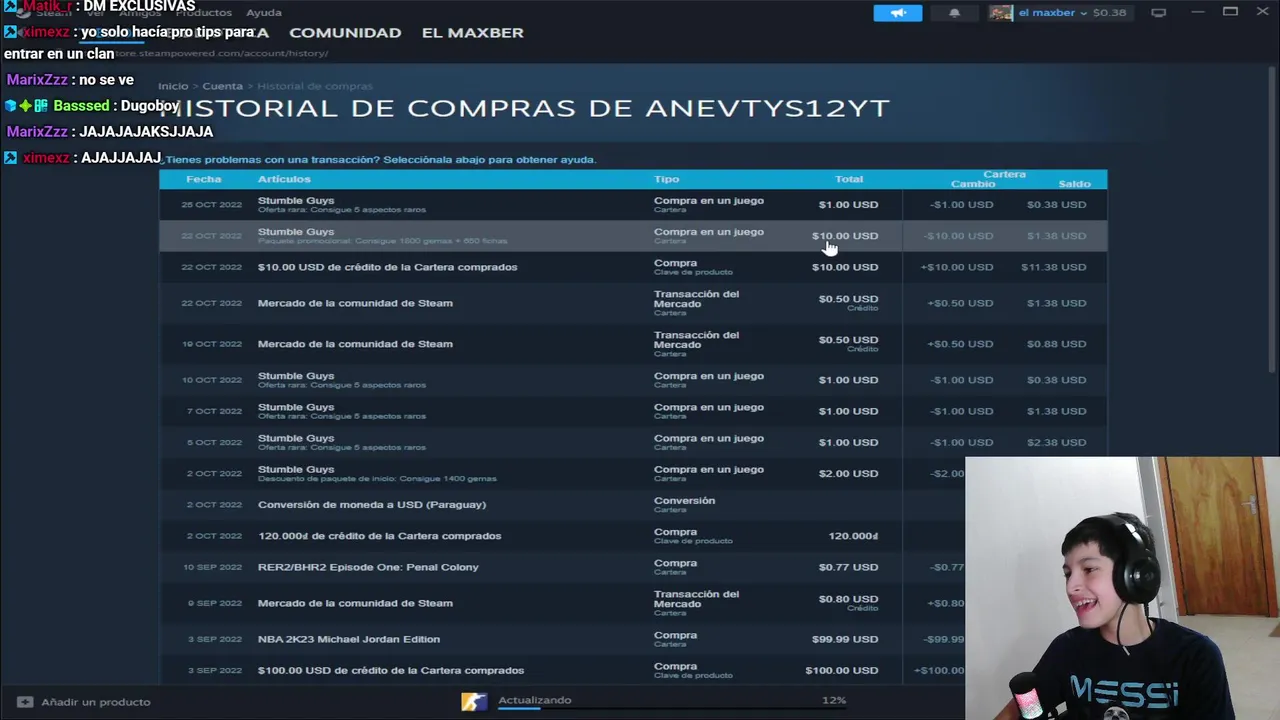Image resolution: width=1280 pixels, height=720 pixels.
Task: Click the Tienes problemas con una transacción help text
Action: 380,160
